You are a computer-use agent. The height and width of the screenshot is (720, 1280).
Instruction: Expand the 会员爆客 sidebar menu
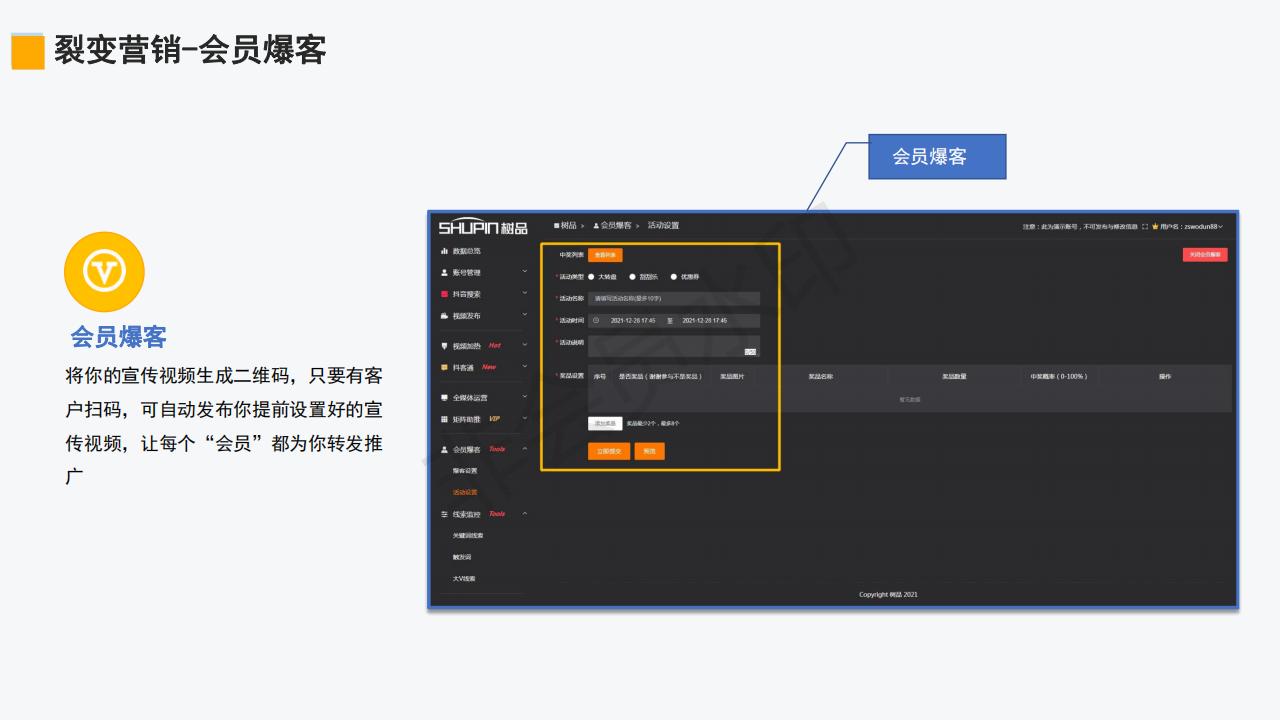coord(467,449)
